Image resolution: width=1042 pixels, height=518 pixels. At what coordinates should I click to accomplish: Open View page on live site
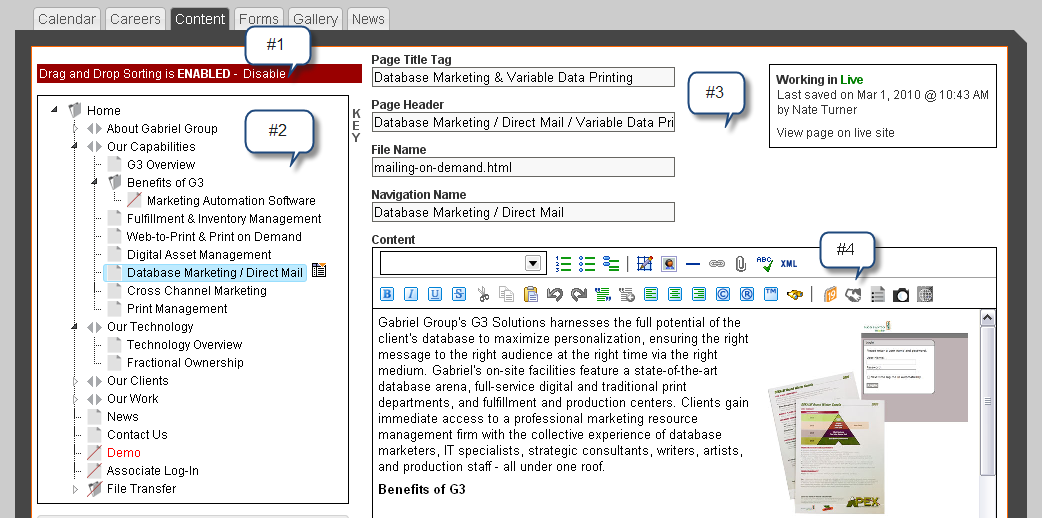tap(835, 132)
